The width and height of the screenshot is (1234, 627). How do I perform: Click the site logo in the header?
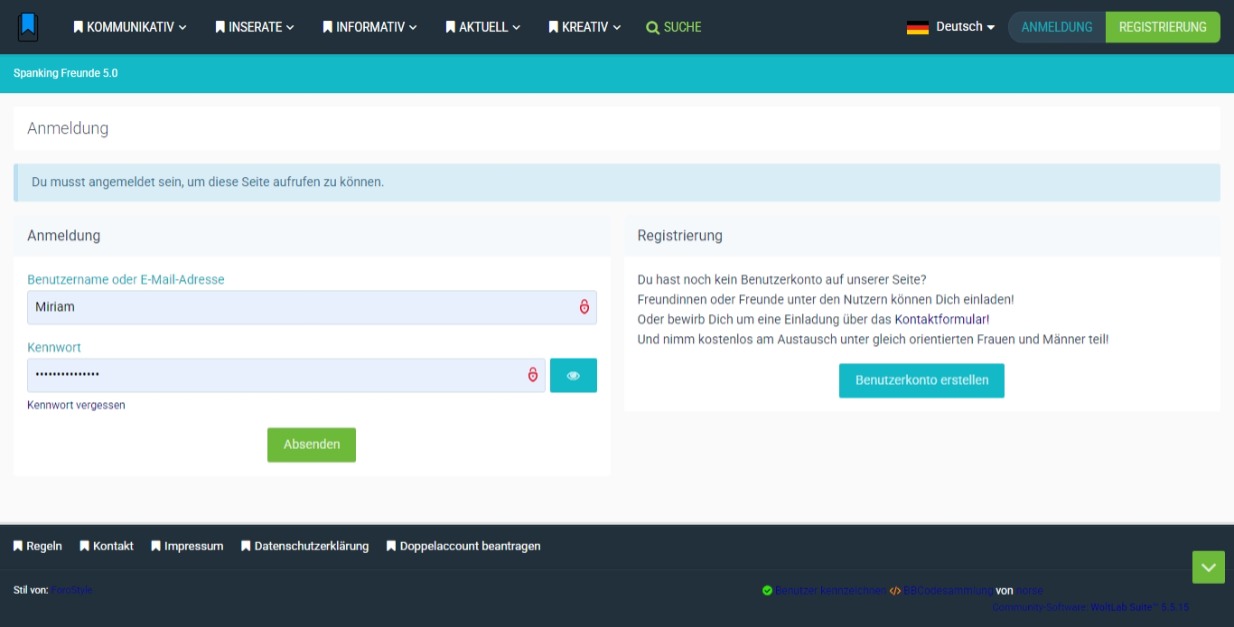coord(28,27)
